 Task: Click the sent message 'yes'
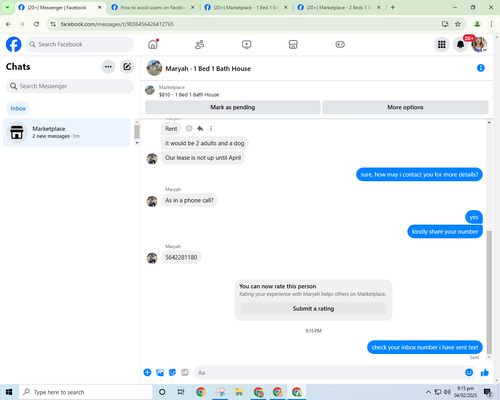click(x=474, y=217)
